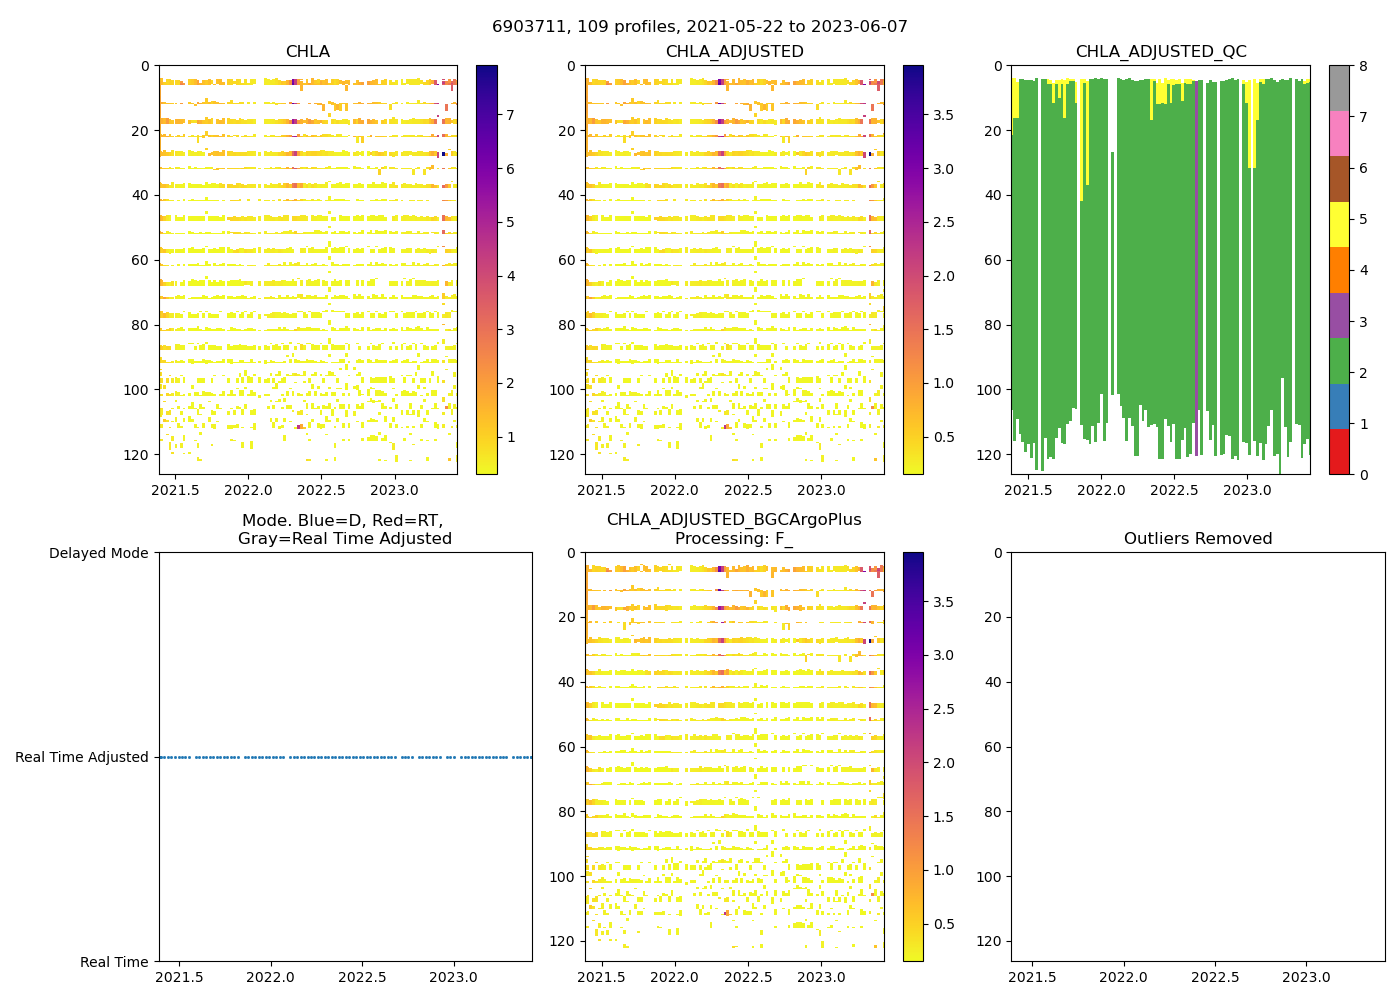1400x1000 pixels.
Task: Select the yellow segment of QC colorbar
Action: point(1339,224)
